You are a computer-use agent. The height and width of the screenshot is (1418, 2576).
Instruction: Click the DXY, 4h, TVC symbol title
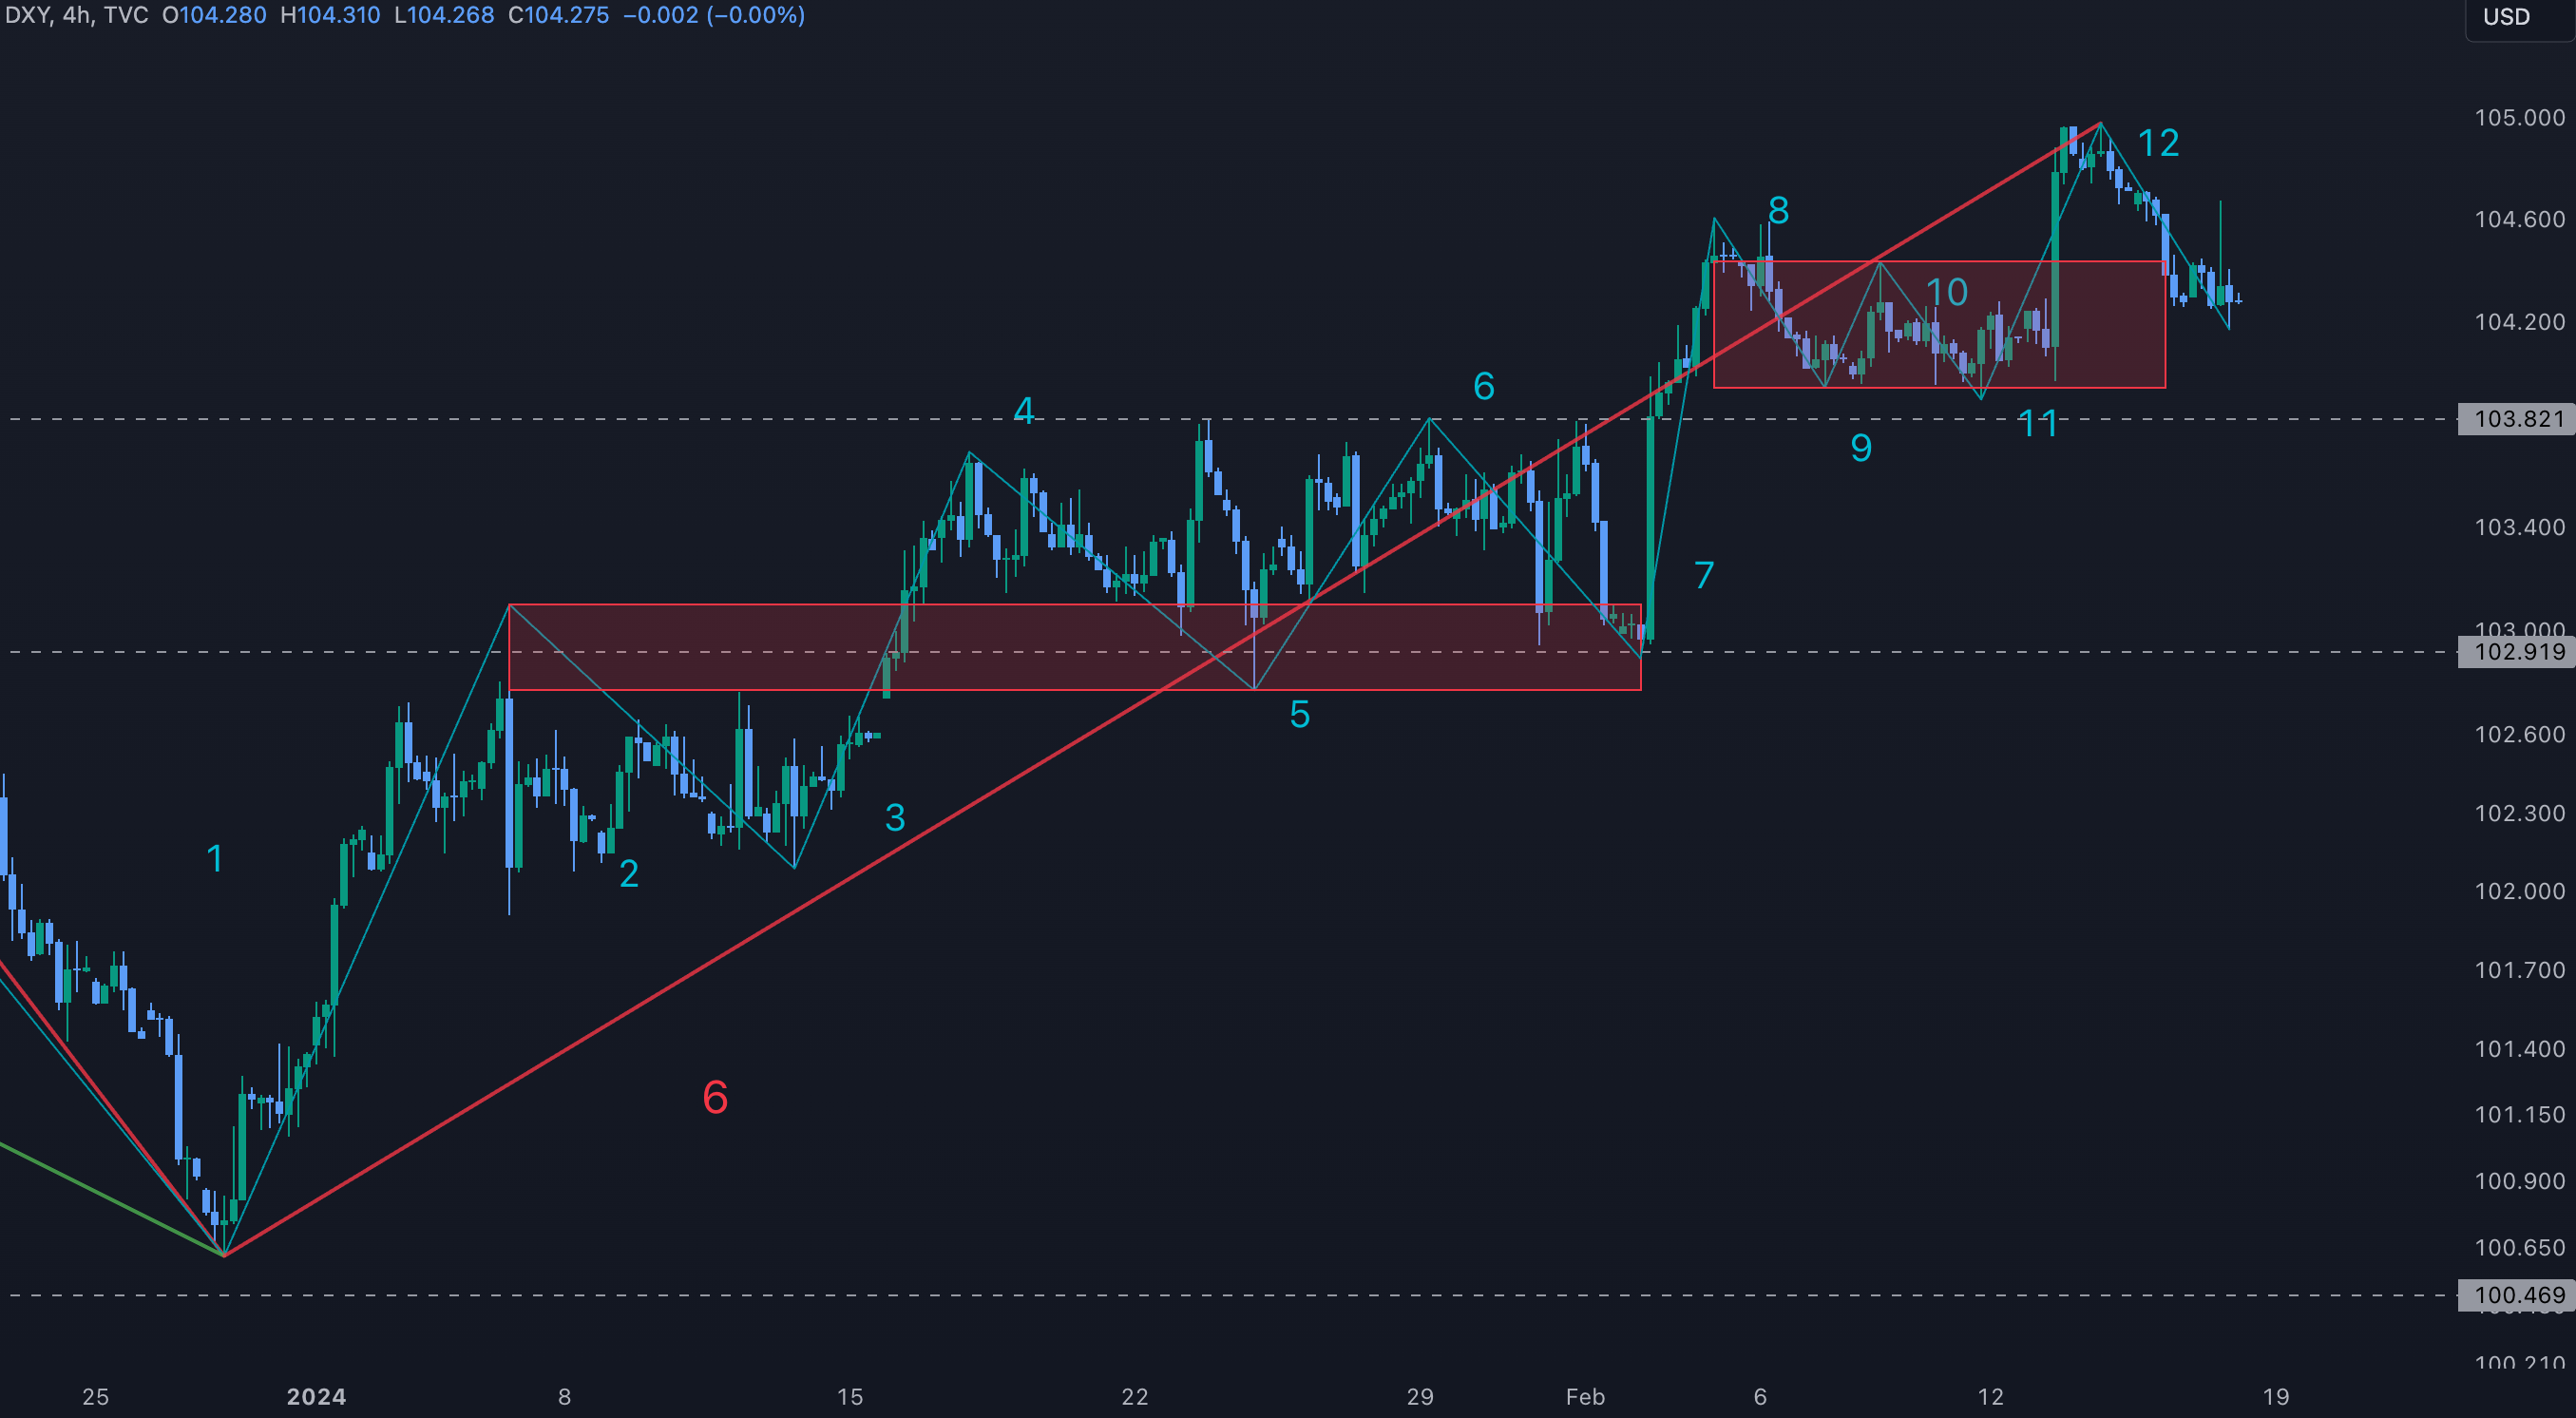coord(76,15)
